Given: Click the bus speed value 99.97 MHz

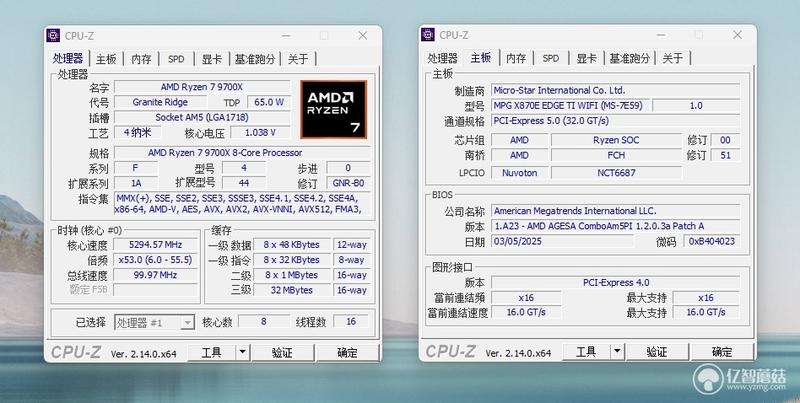Looking at the screenshot, I should tap(156, 275).
